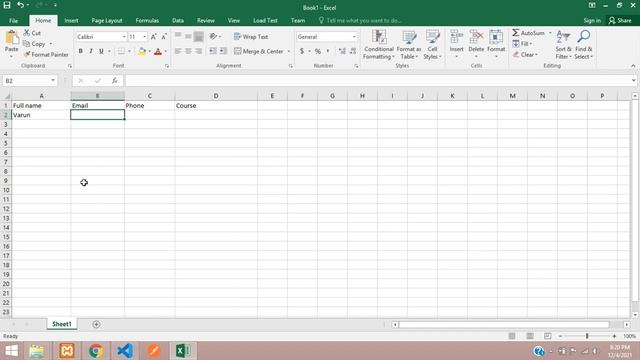Click the AutoSum sigma icon
640x360 pixels.
(516, 33)
